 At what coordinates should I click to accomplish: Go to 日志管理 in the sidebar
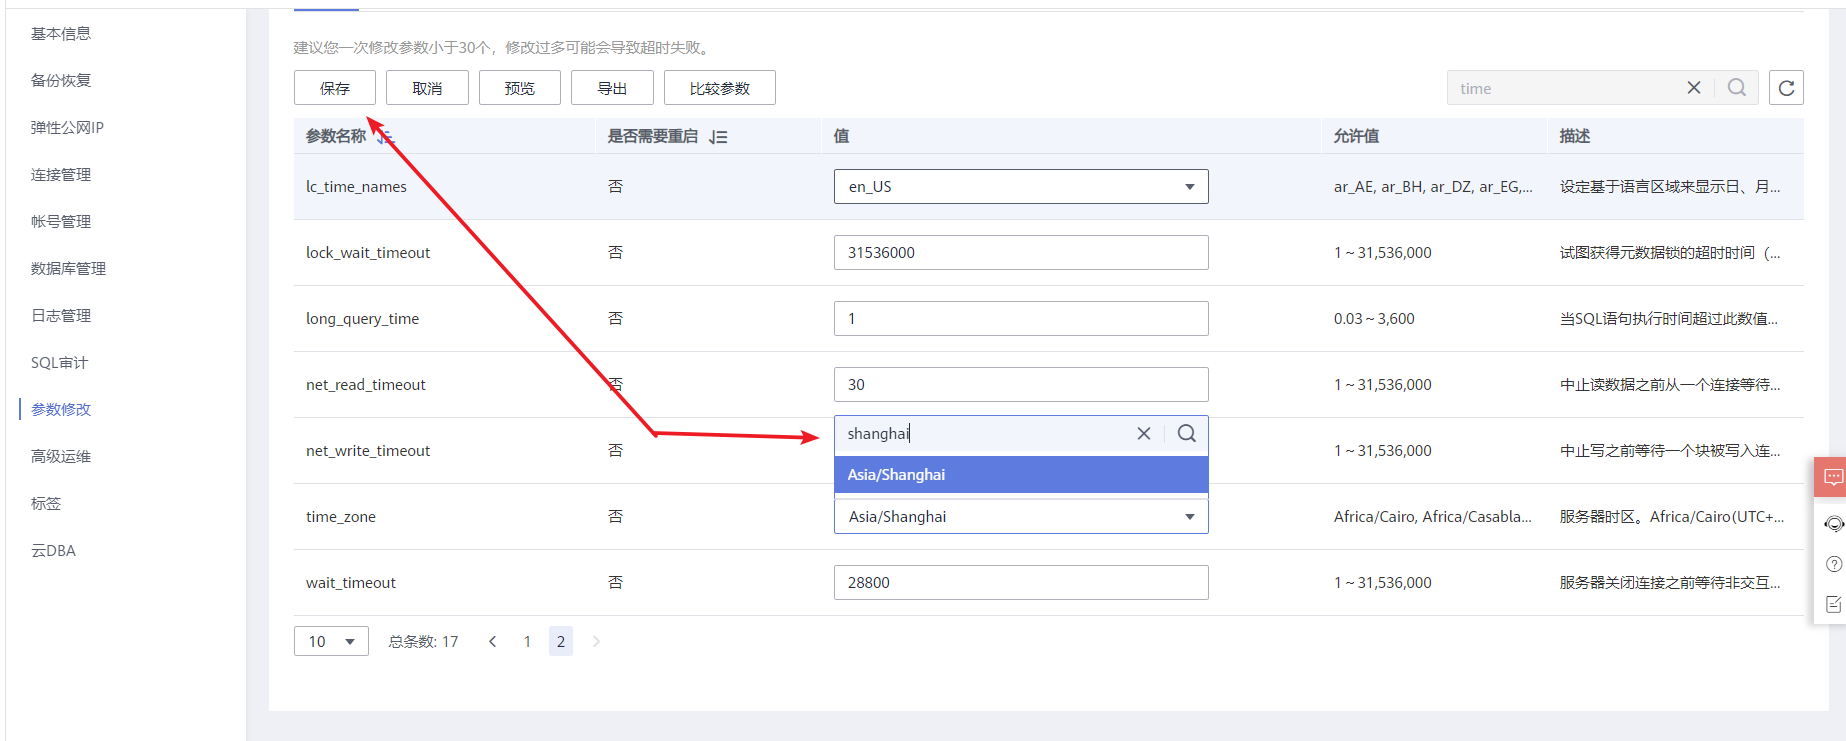[61, 316]
